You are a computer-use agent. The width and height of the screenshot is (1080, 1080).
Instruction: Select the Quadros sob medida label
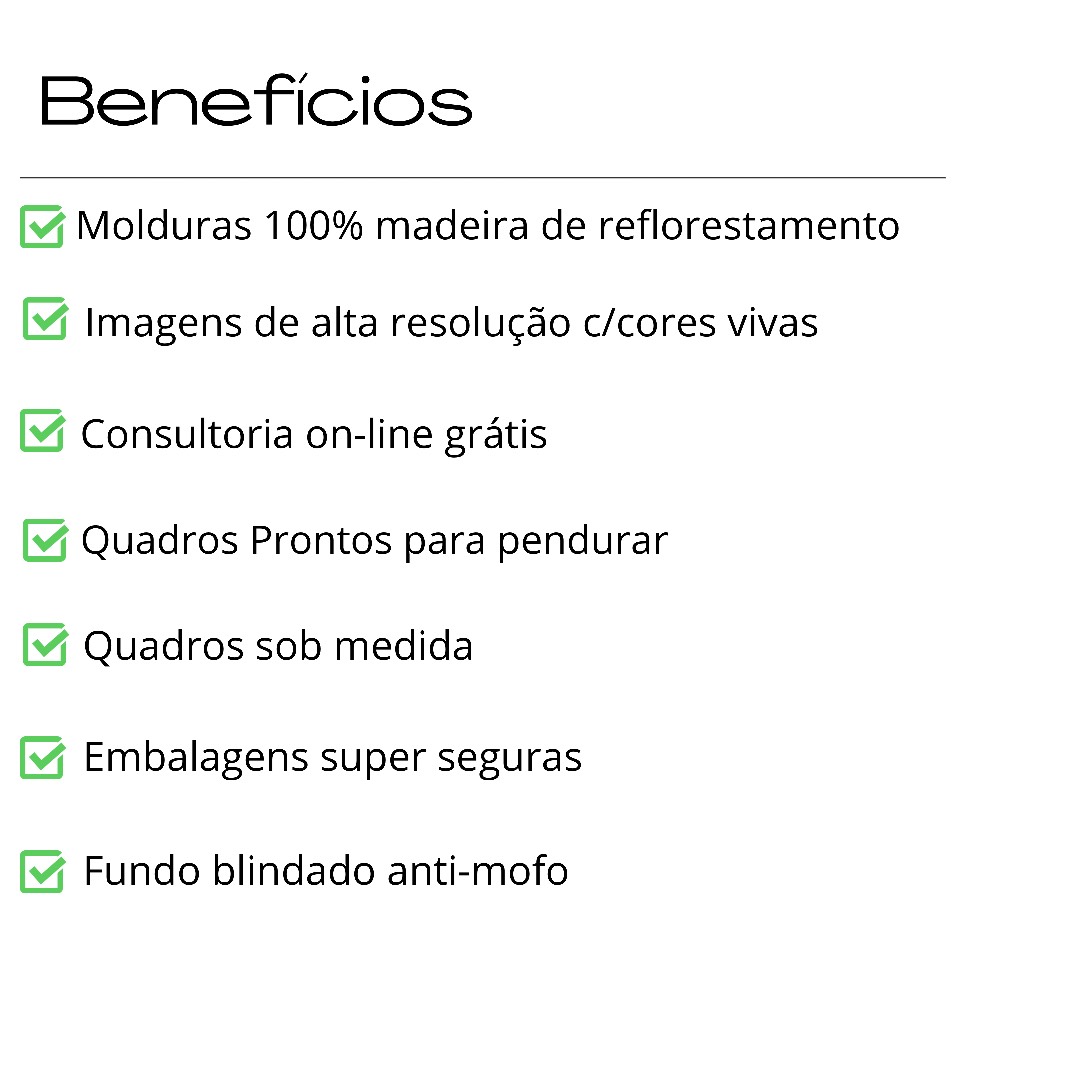[x=278, y=646]
